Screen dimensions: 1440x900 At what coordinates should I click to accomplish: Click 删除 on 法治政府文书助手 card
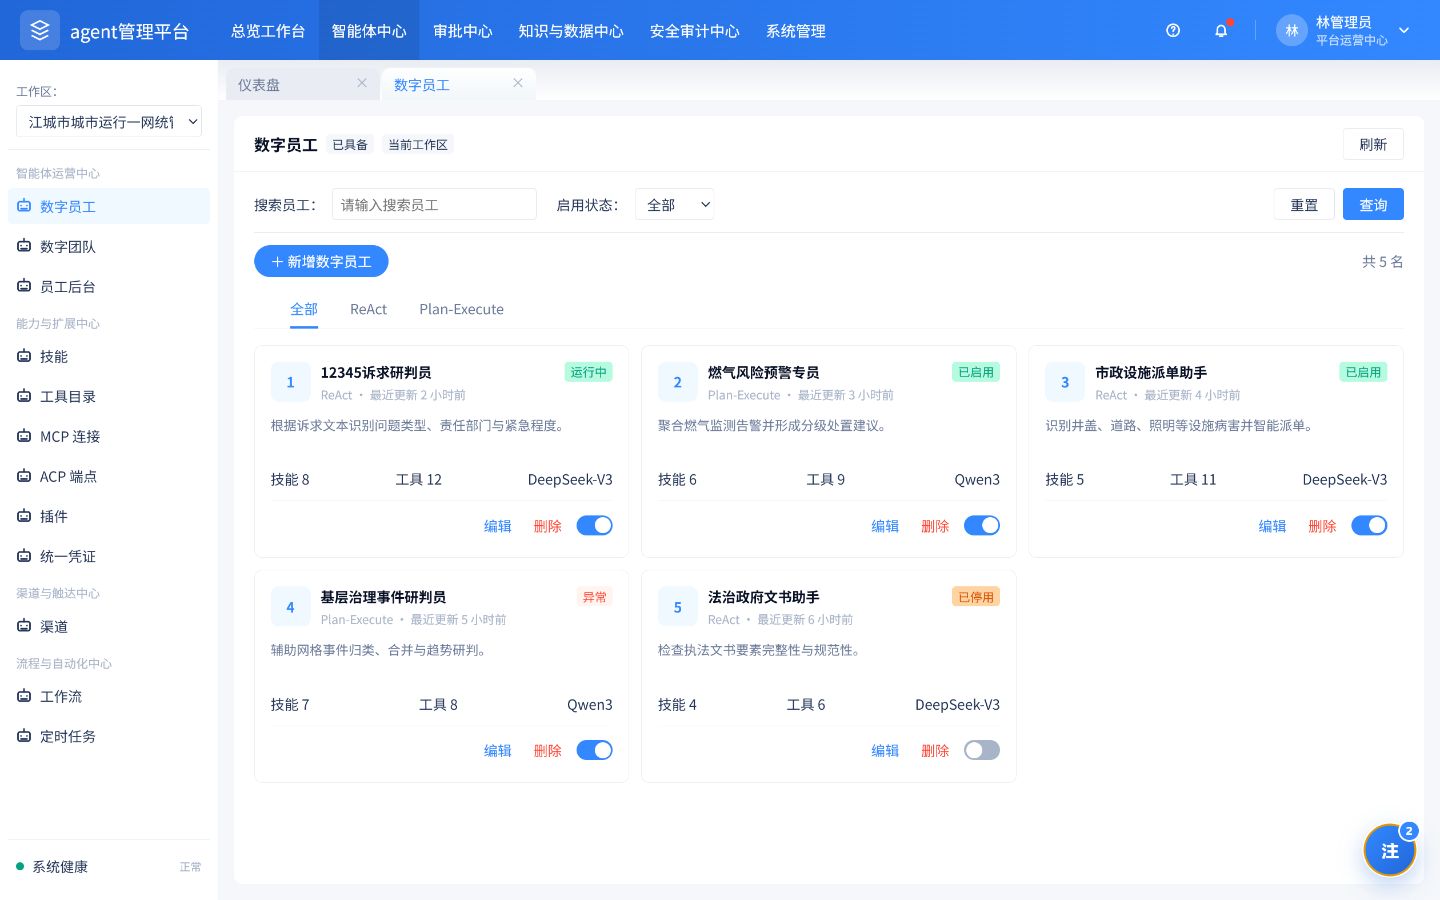935,751
